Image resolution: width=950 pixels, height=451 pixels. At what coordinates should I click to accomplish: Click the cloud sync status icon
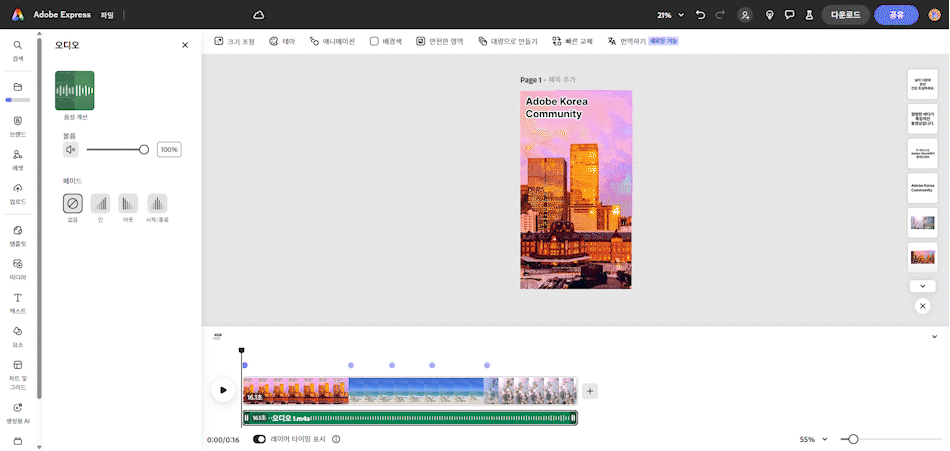(x=259, y=15)
